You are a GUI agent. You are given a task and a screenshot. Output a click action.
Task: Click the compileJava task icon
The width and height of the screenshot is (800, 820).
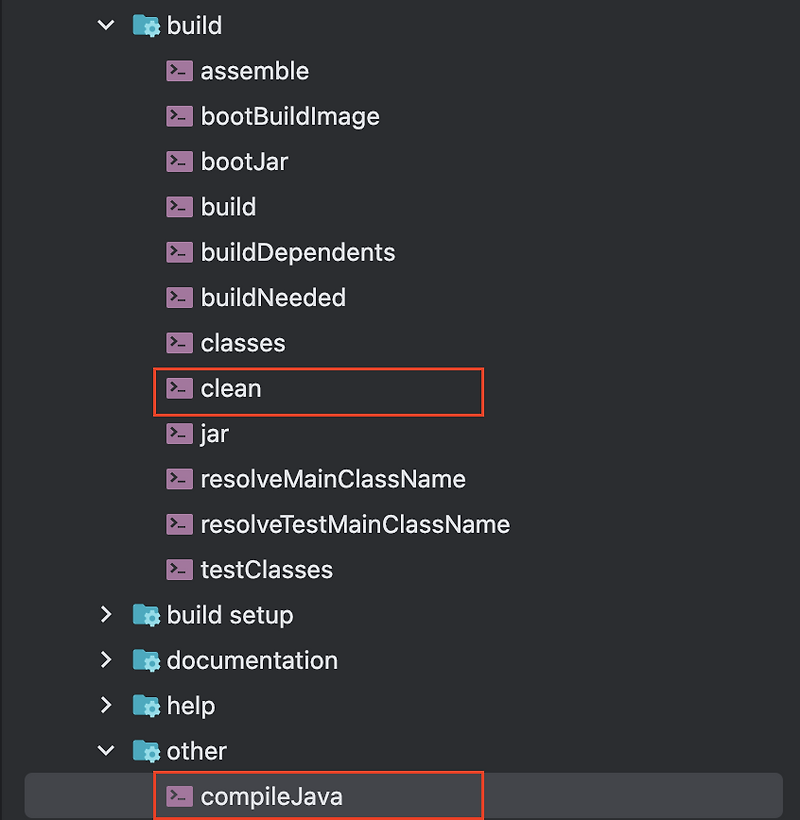coord(179,796)
